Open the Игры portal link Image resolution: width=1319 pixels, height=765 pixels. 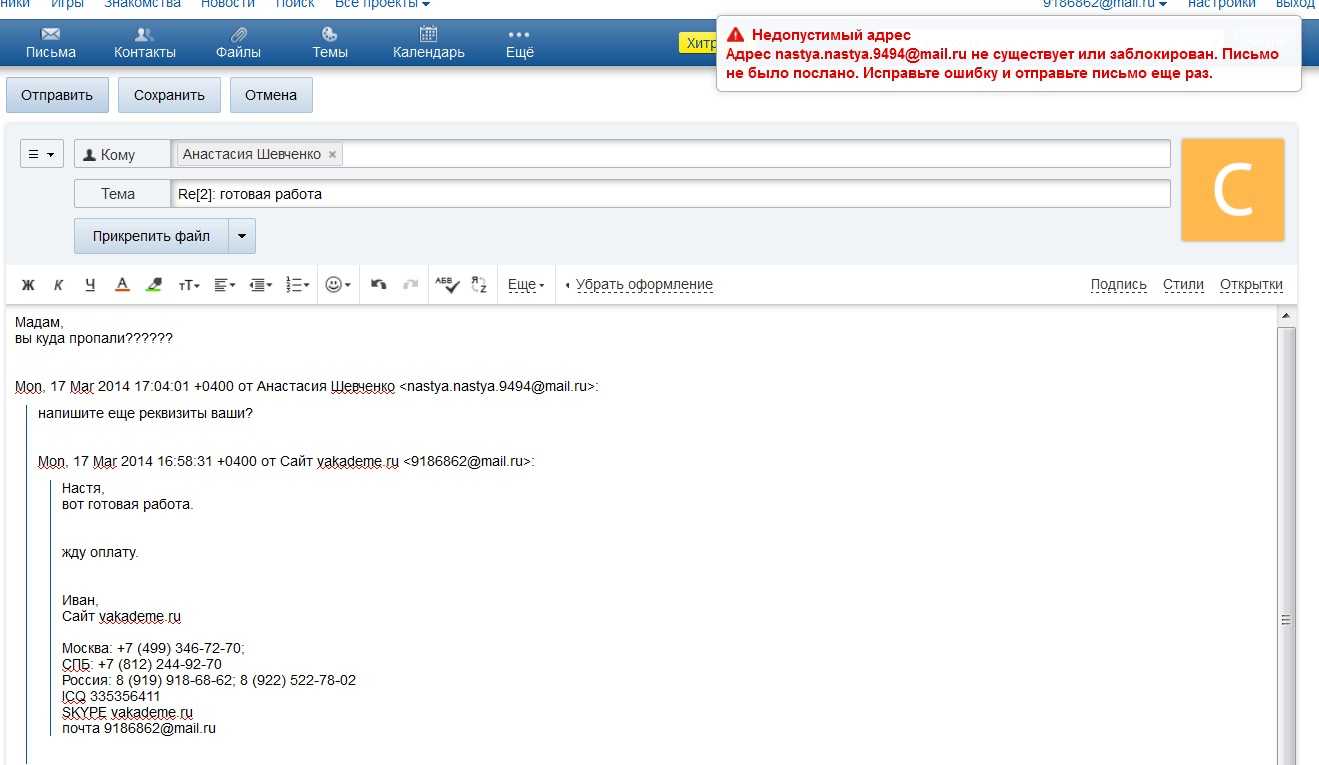coord(67,4)
